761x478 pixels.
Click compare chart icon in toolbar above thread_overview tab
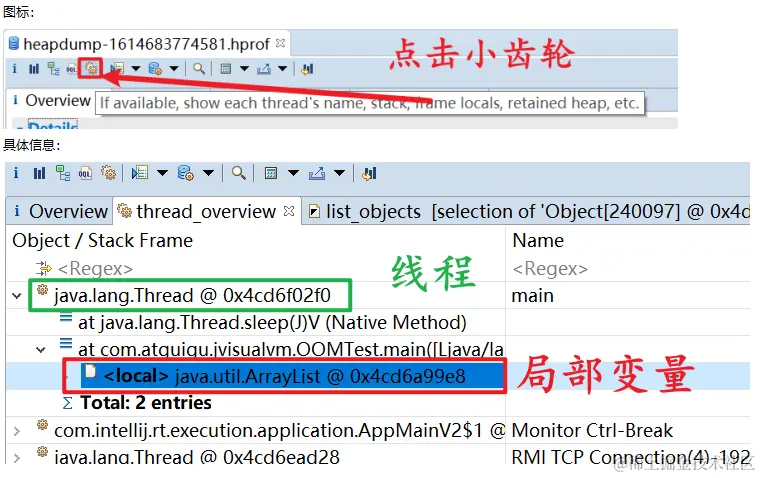[369, 173]
